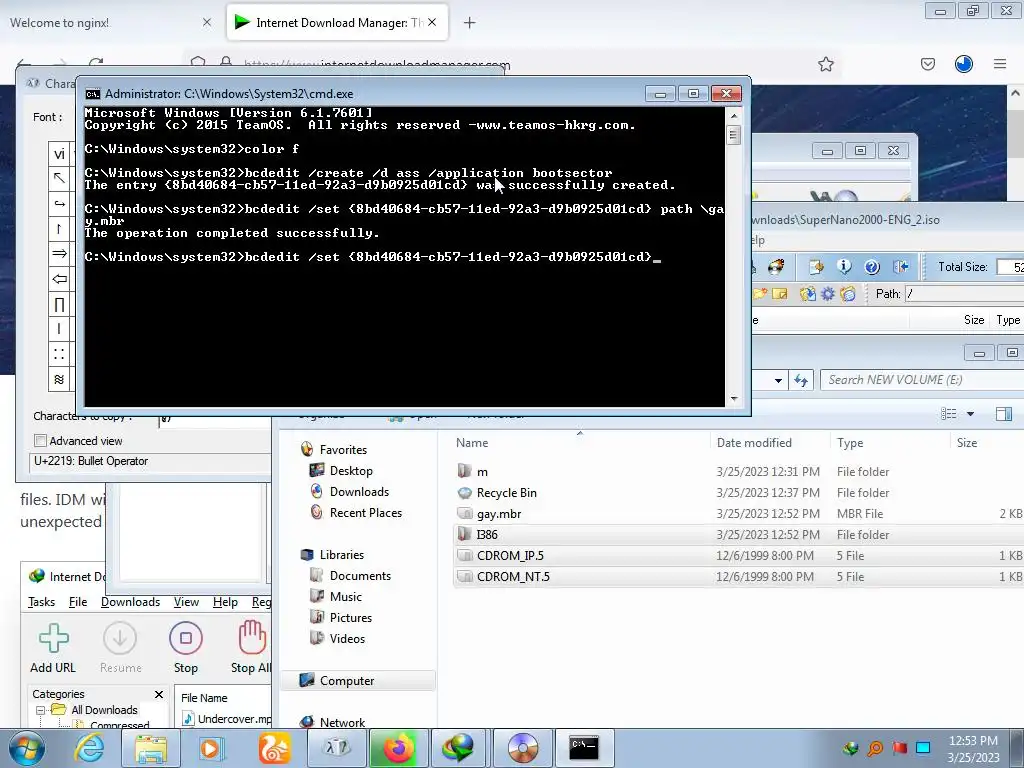The image size is (1024, 768).
Task: Open the Help menu in IDM
Action: coord(225,602)
